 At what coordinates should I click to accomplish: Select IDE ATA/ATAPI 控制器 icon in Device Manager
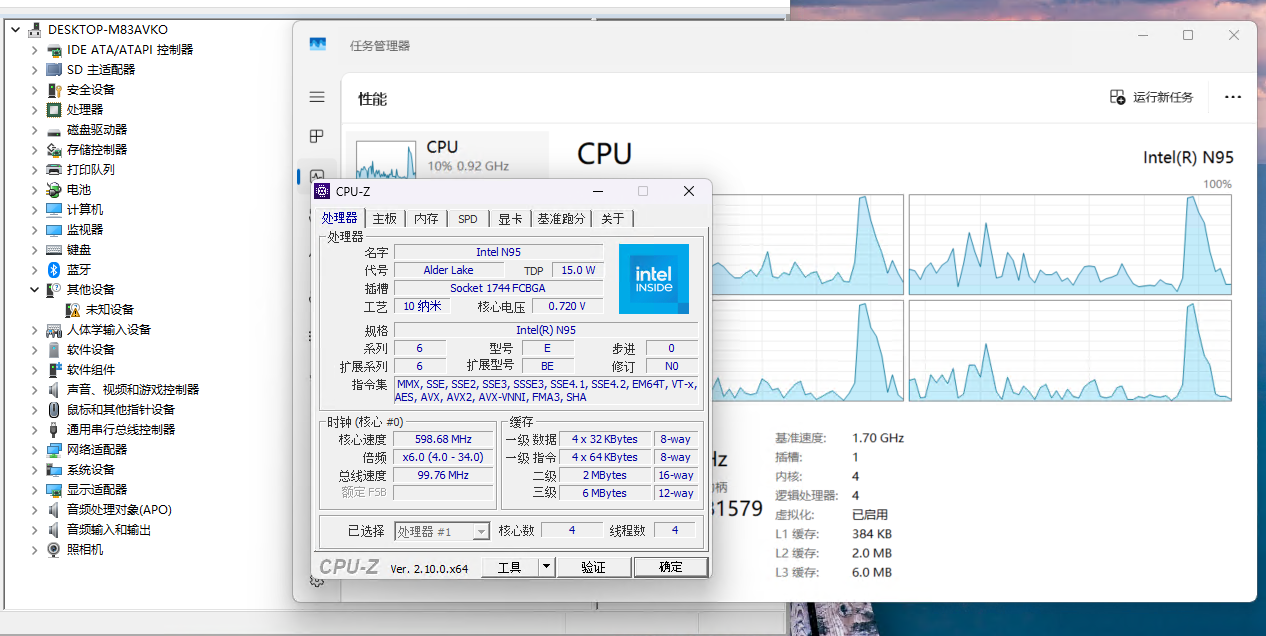tap(54, 49)
